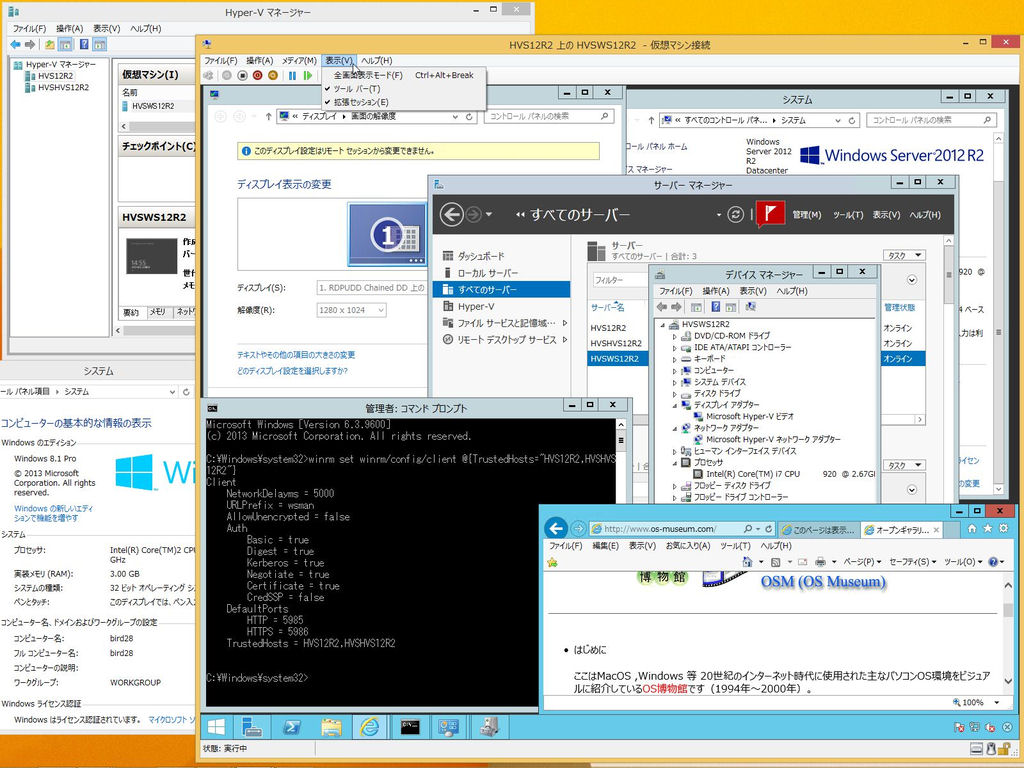The width and height of the screenshot is (1024, 768).
Task: Click the Internet Explorer home icon
Action: 972,528
